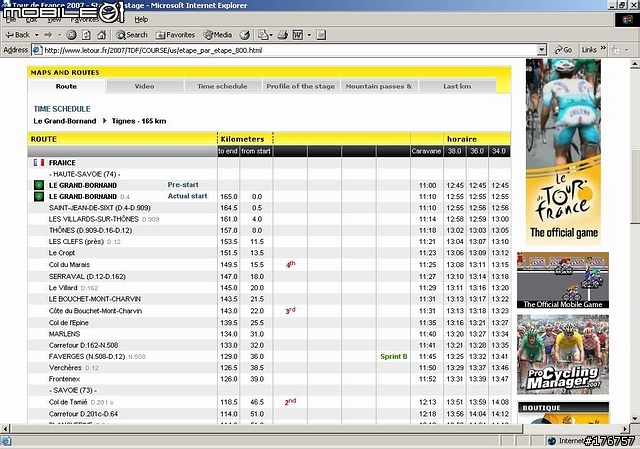The image size is (640, 449).
Task: Click the Discuss toolbar icon
Action: click(x=321, y=35)
